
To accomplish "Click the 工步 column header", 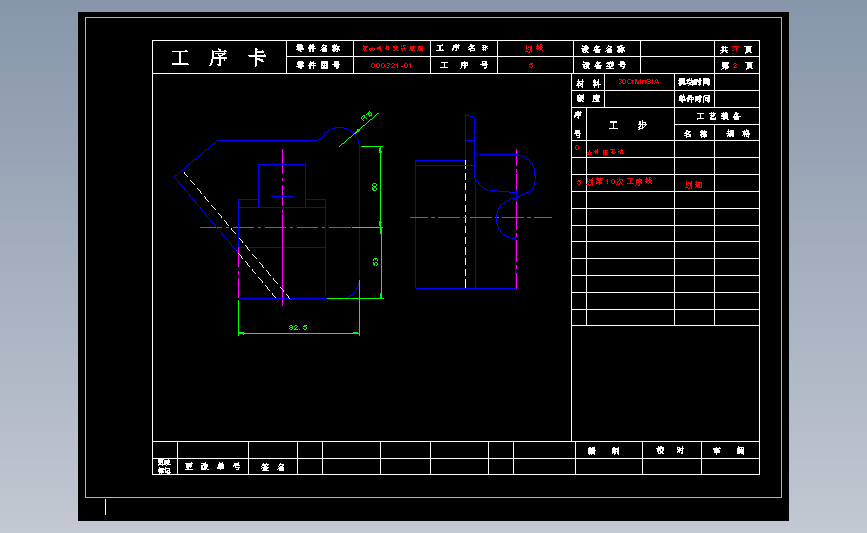I will [x=630, y=124].
